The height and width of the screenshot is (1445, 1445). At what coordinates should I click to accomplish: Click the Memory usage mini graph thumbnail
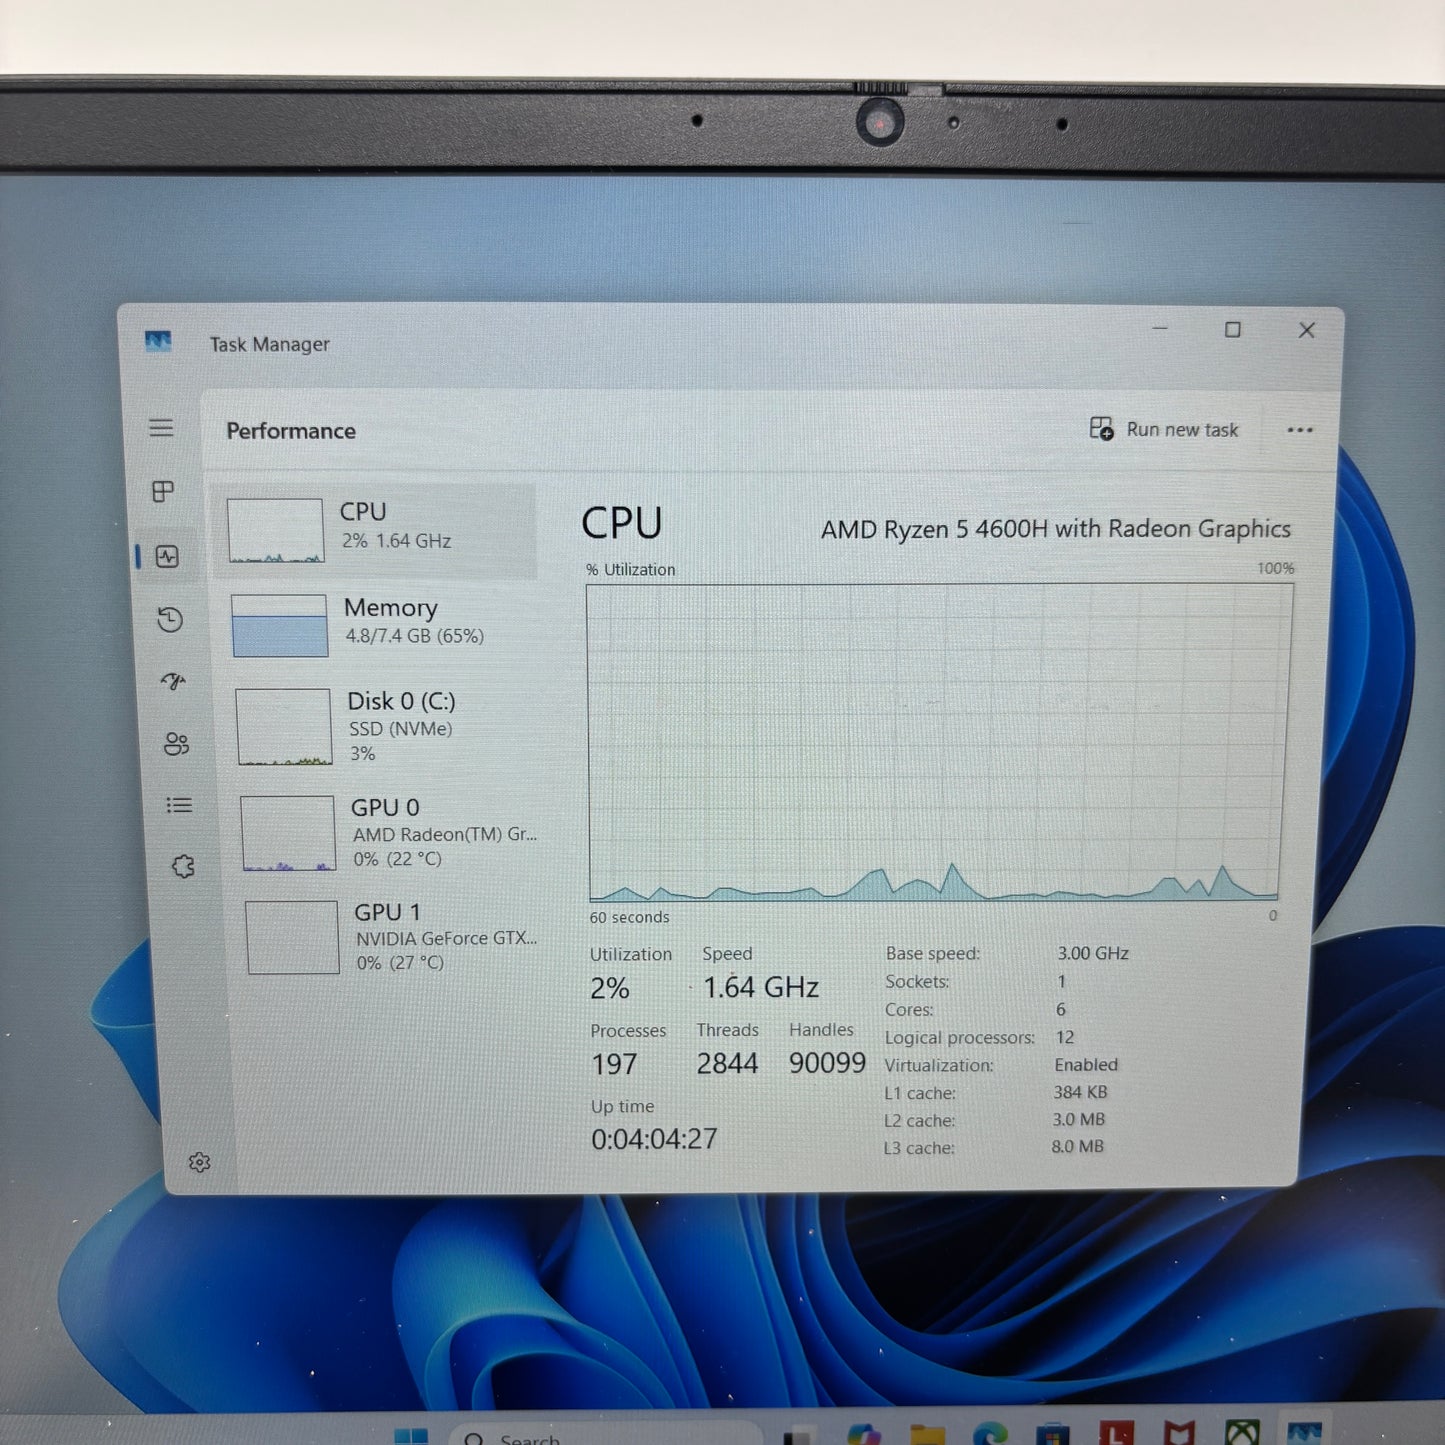[280, 626]
